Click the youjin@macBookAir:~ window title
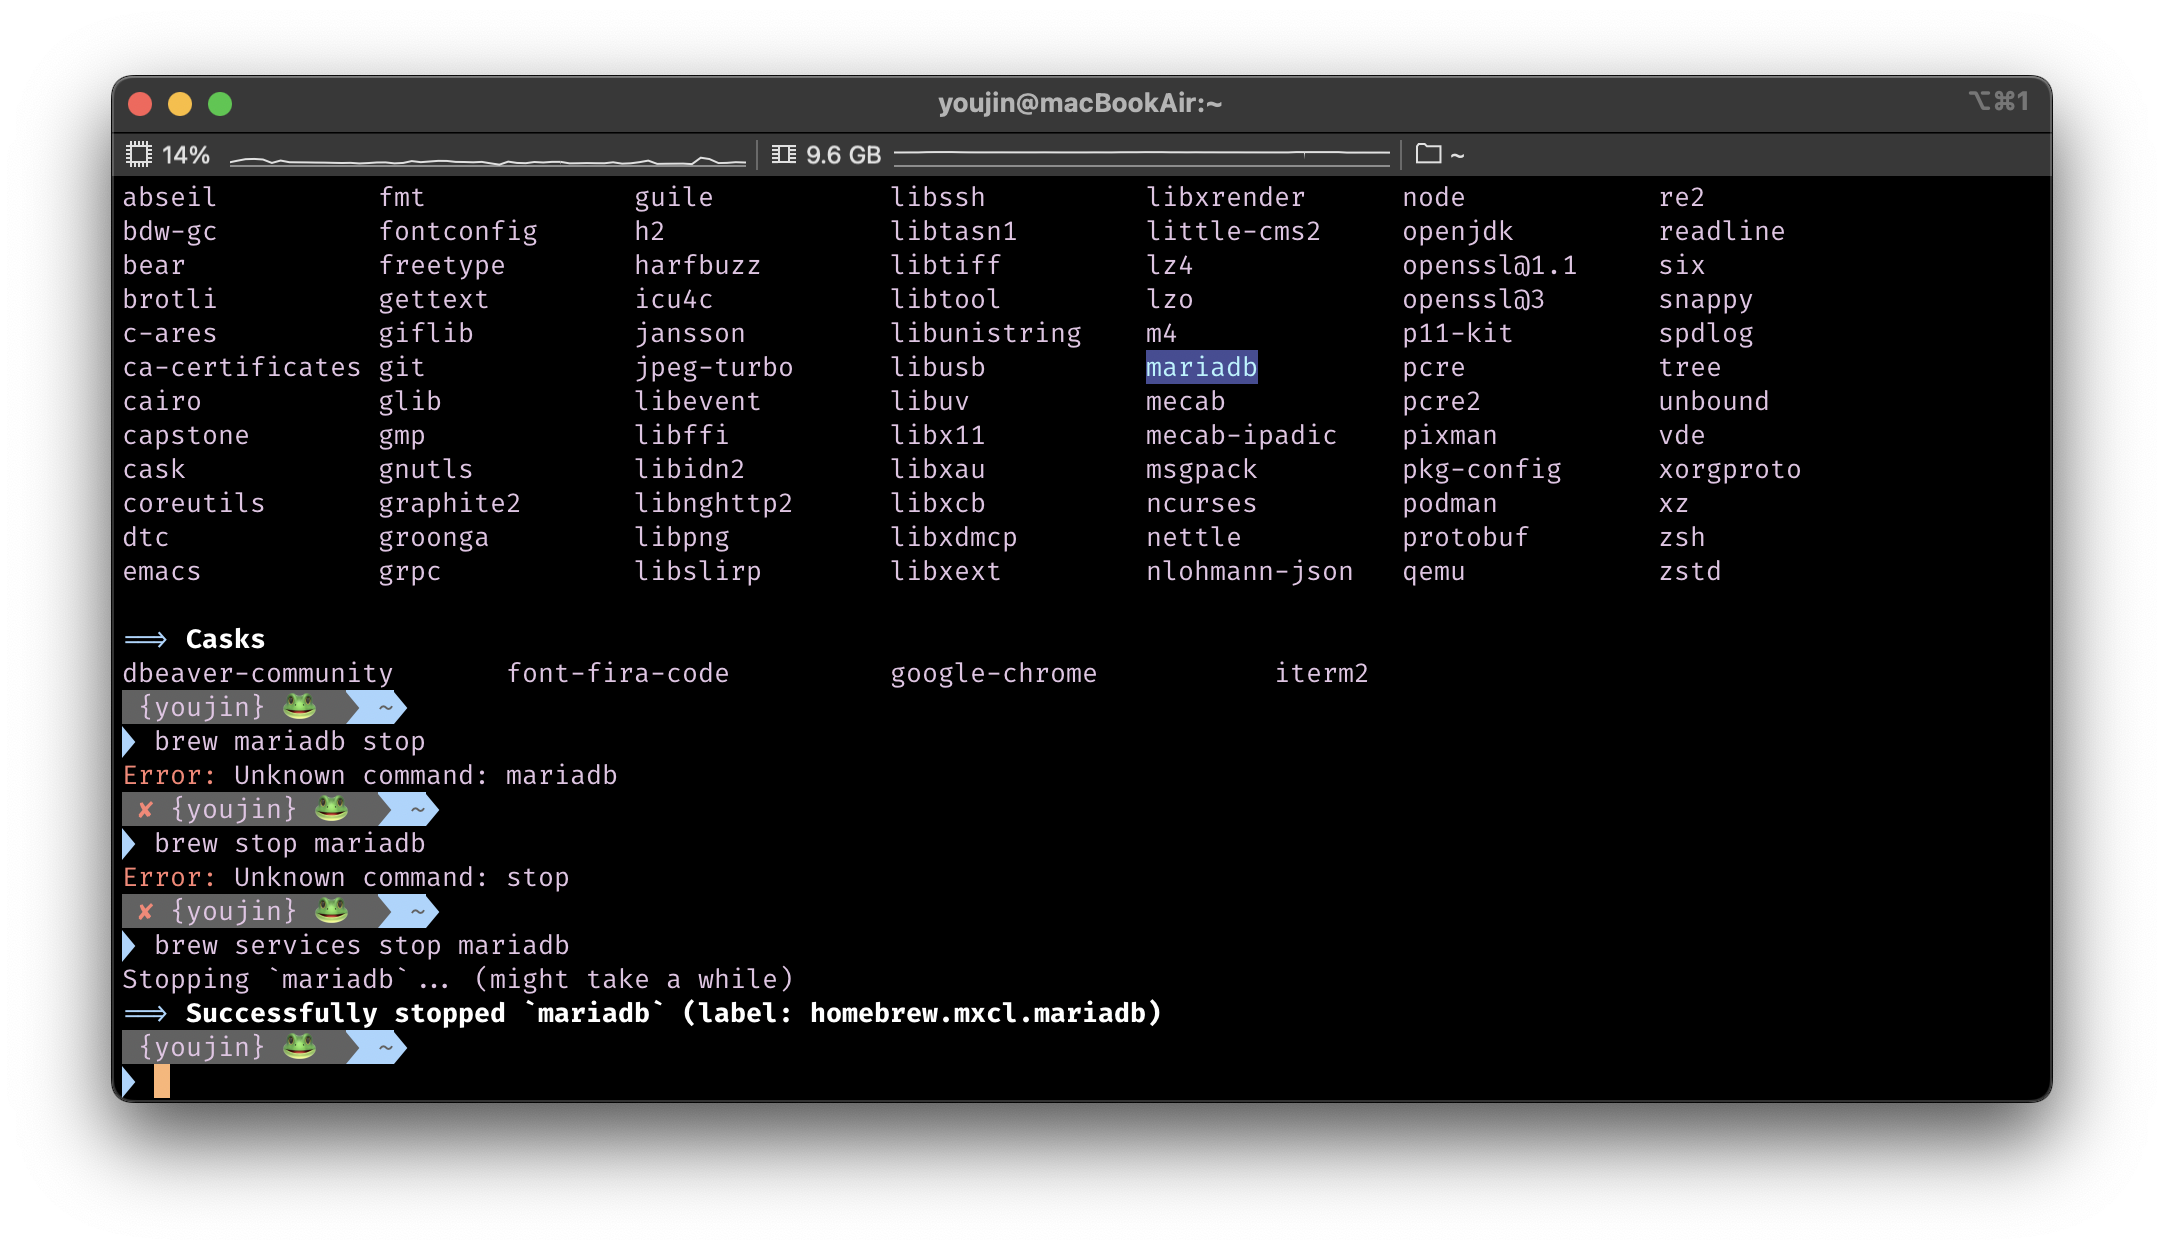Screen dimensions: 2164x1250 point(1080,103)
